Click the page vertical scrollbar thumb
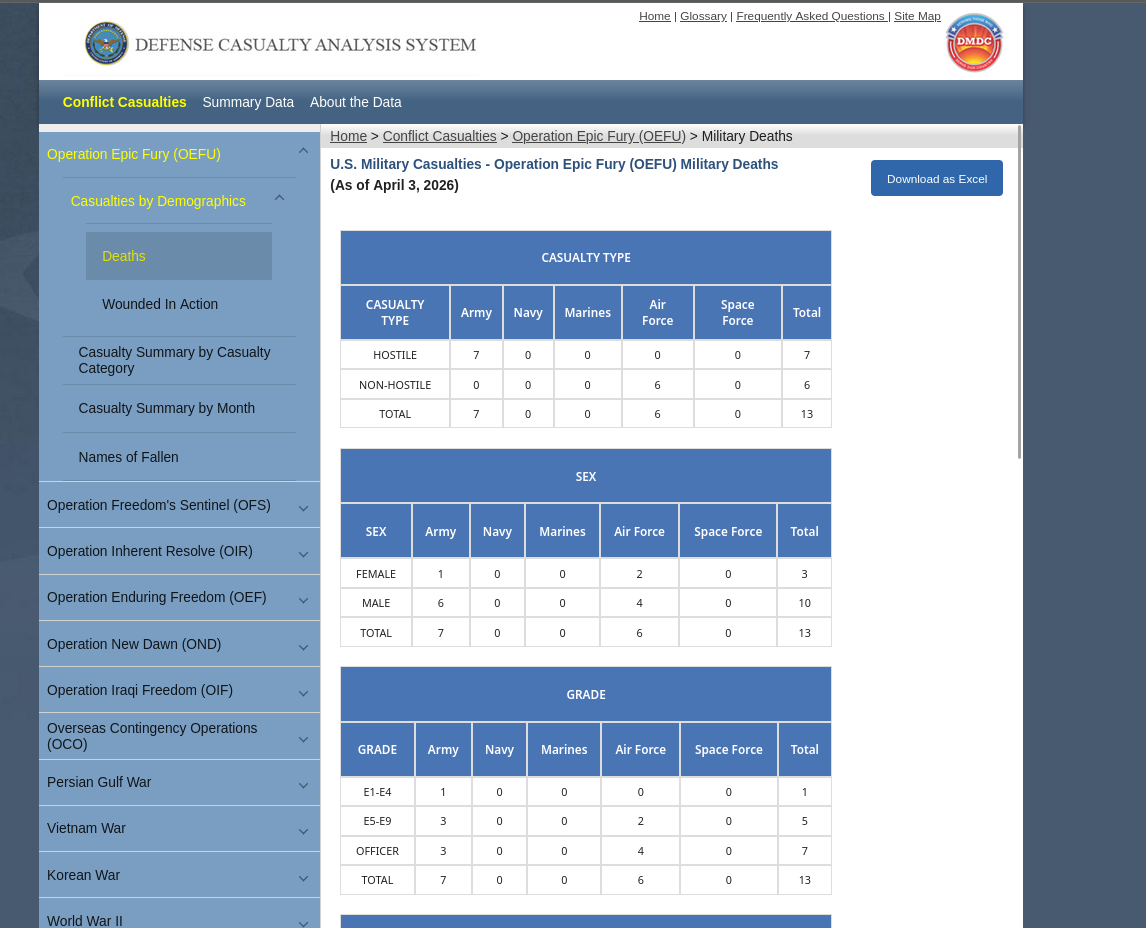 pos(1019,292)
